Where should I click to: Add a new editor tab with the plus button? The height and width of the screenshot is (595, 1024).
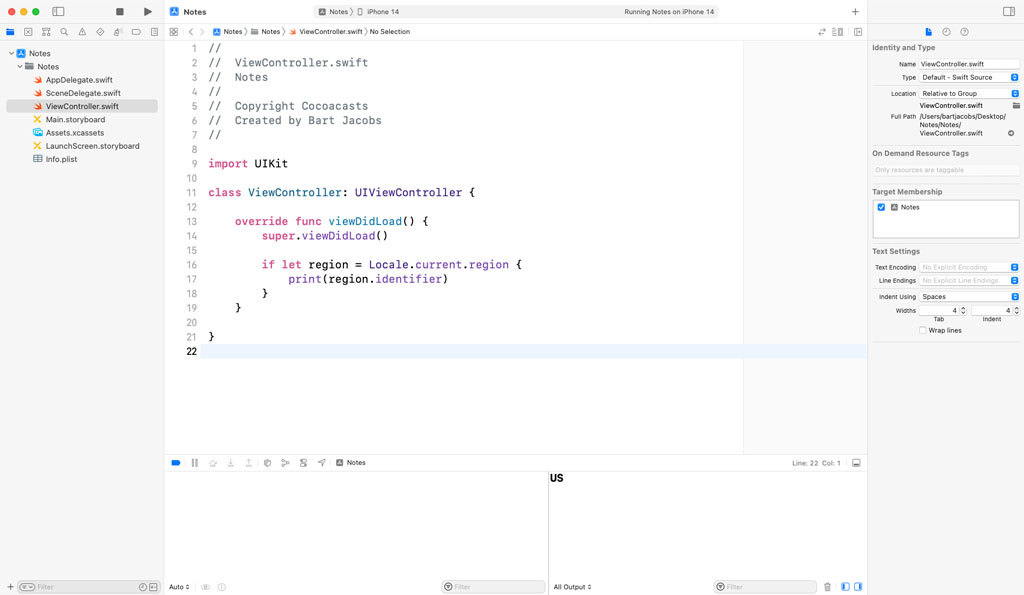click(x=855, y=11)
